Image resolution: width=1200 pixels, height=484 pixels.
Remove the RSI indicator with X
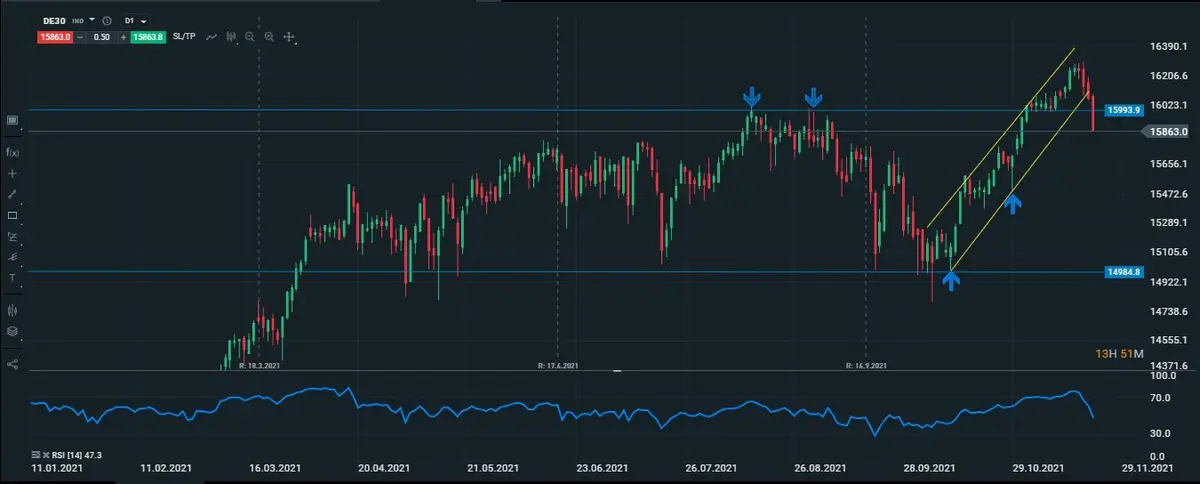pyautogui.click(x=45, y=454)
